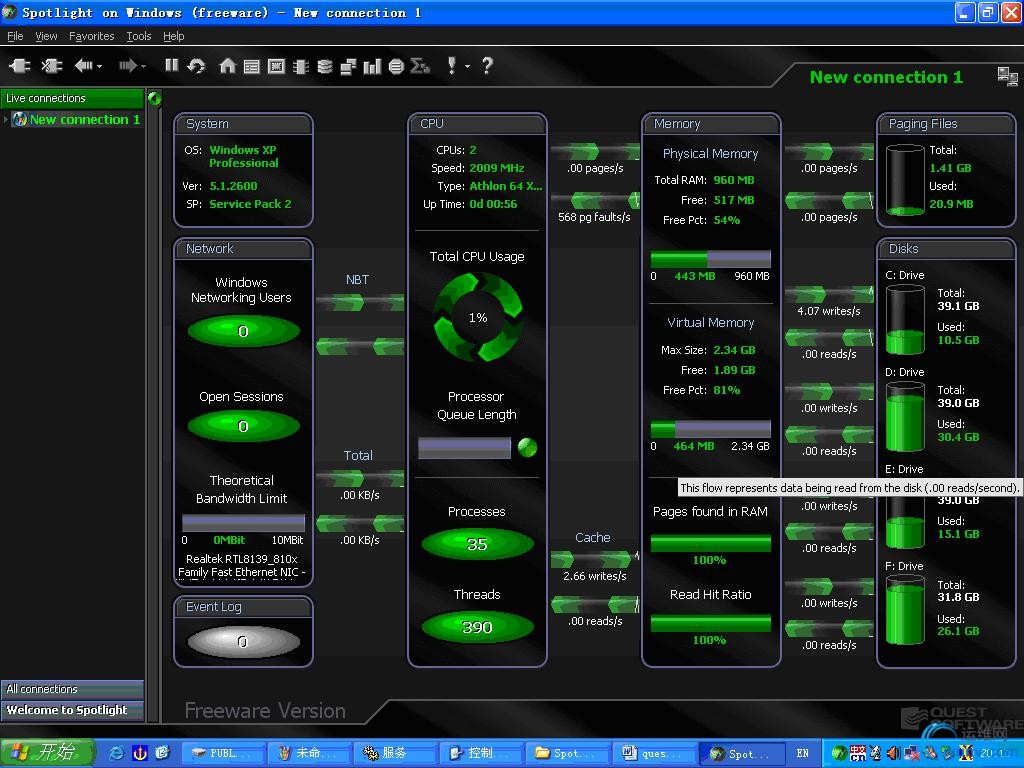Click the C: Drive cylinder gauge
Screen dimensions: 1024x768
pyautogui.click(x=905, y=320)
